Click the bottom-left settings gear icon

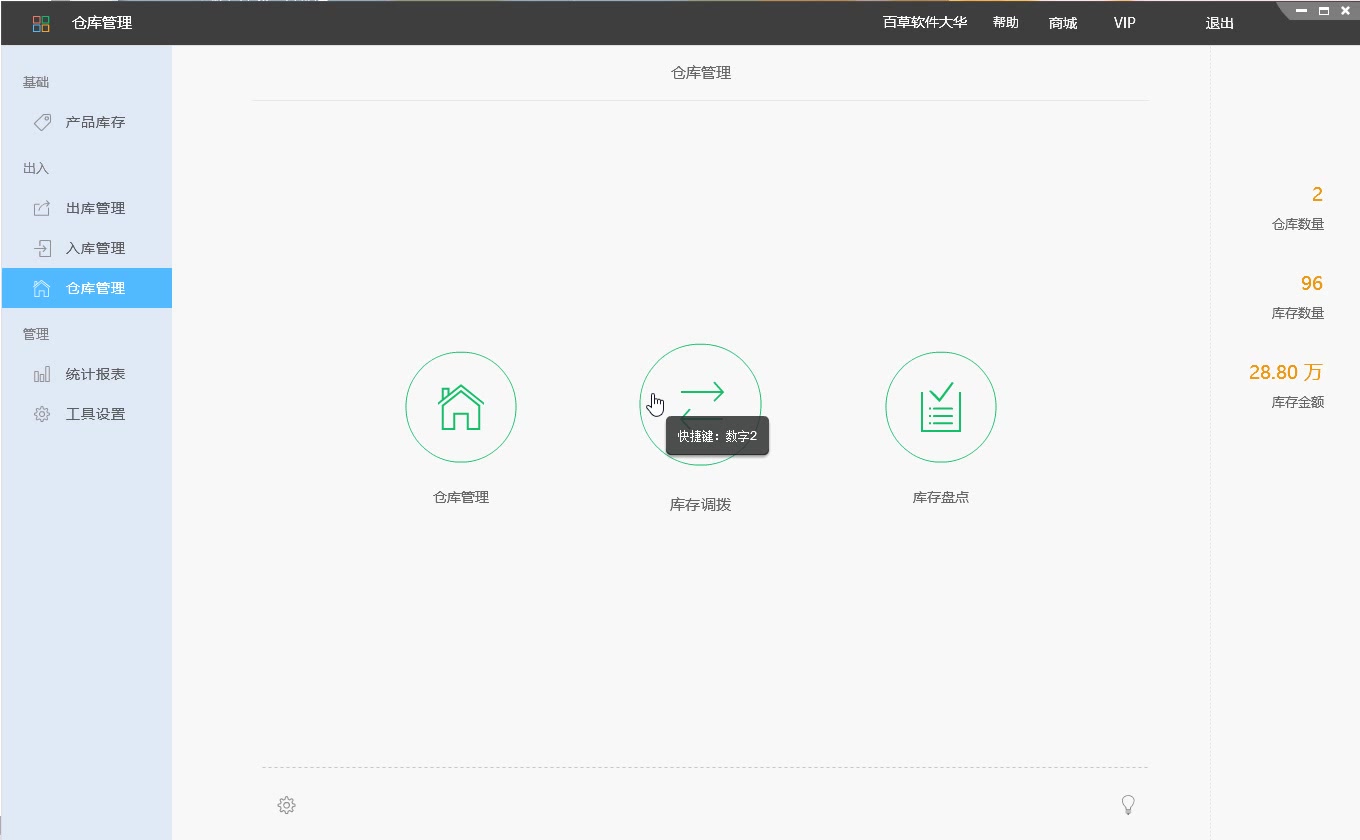click(287, 805)
